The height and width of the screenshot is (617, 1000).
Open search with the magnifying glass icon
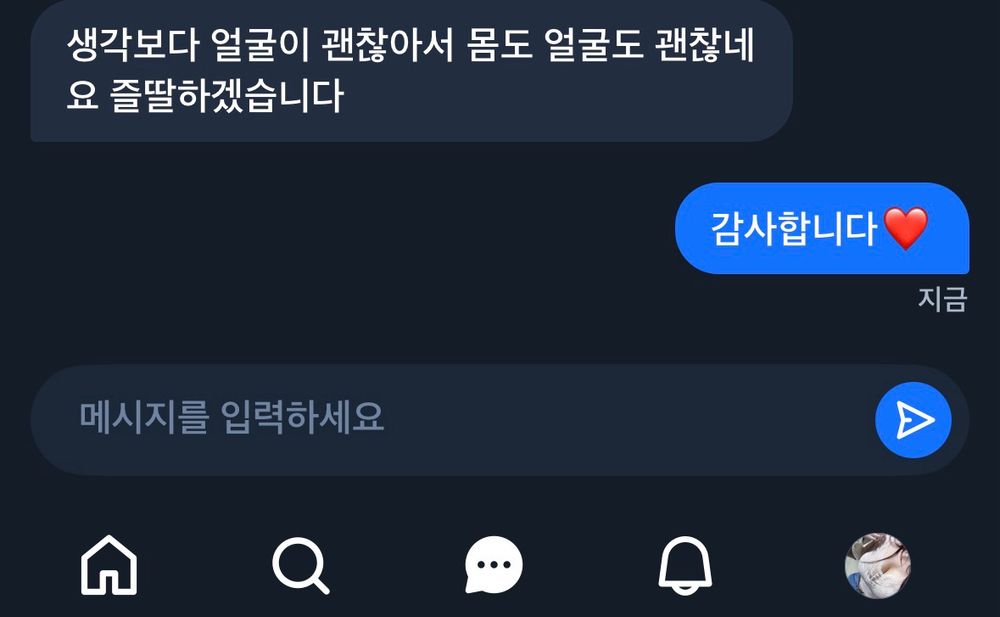point(300,565)
